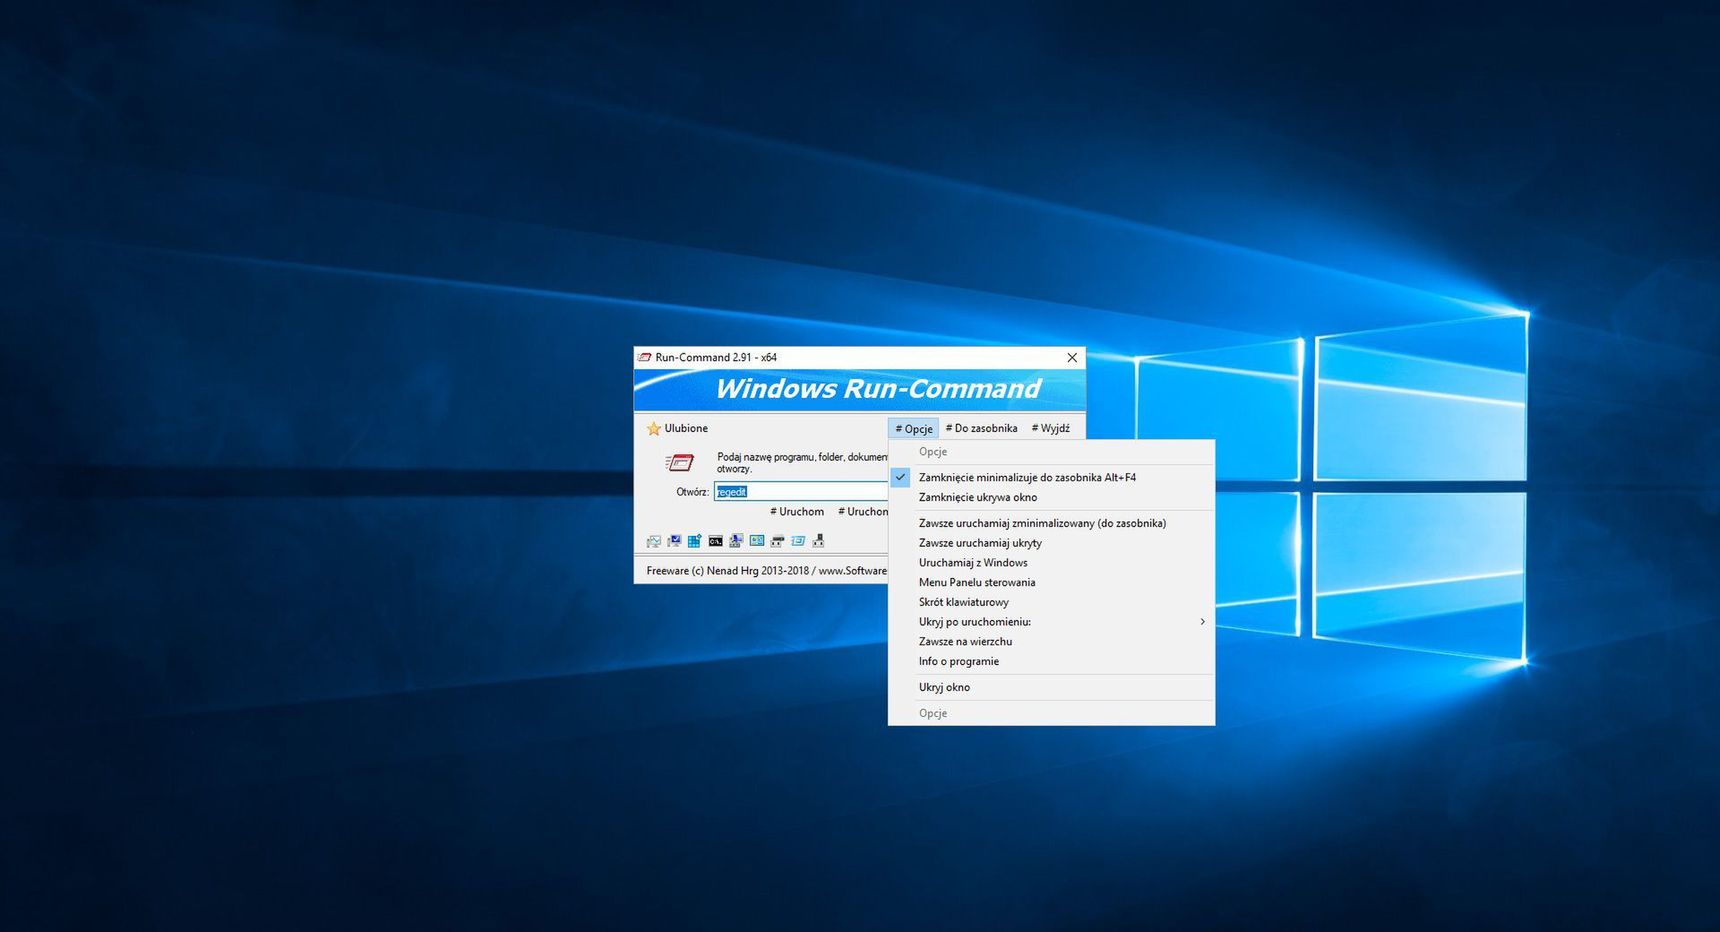Click the # Wyjdź exit button
Viewport: 1720px width, 932px height.
[x=1050, y=428]
